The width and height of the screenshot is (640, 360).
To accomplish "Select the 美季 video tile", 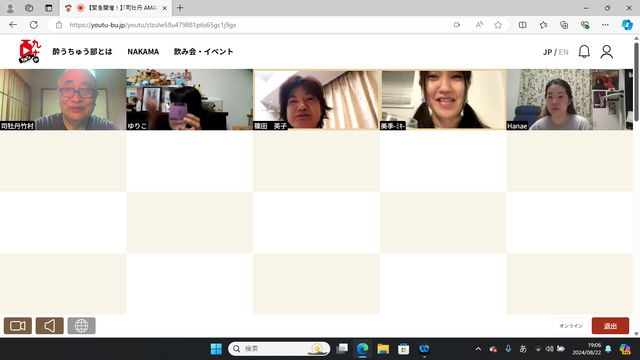I will click(x=443, y=100).
